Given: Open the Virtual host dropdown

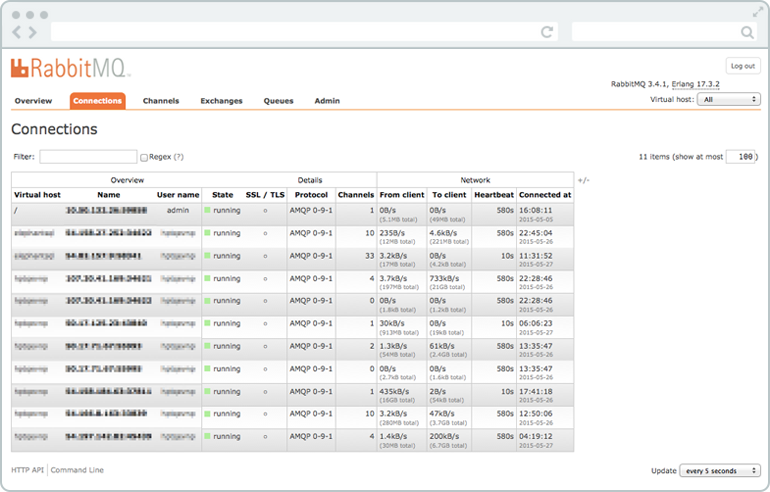Looking at the screenshot, I should click(730, 100).
